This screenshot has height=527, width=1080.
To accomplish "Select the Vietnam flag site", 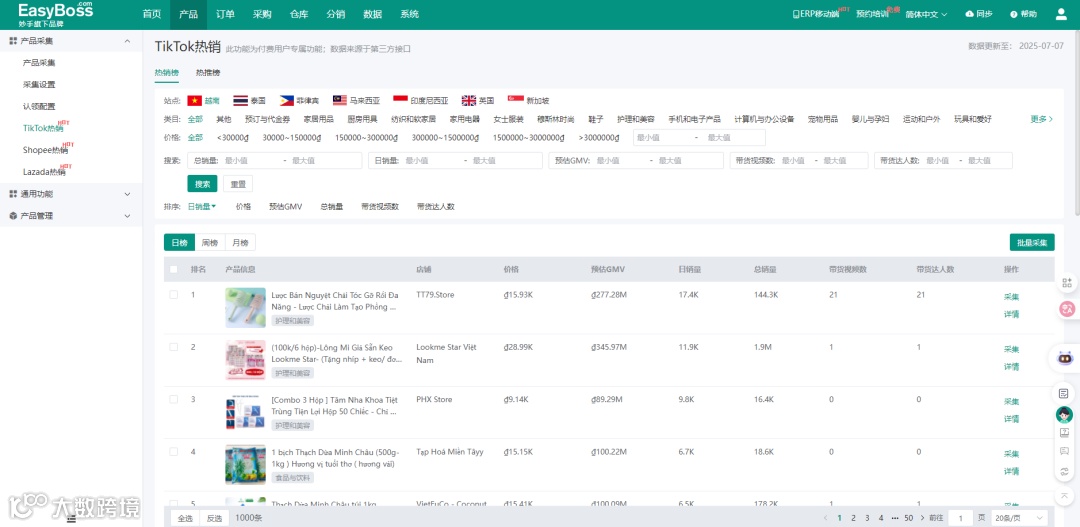I will [194, 101].
